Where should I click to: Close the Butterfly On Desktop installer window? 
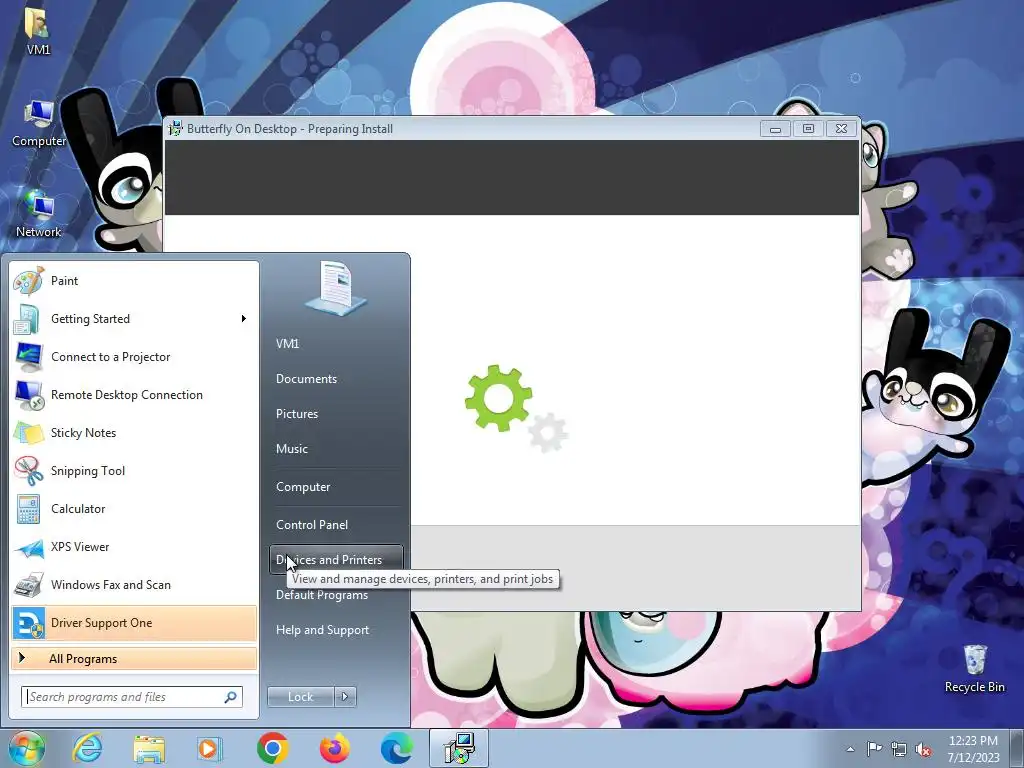841,129
